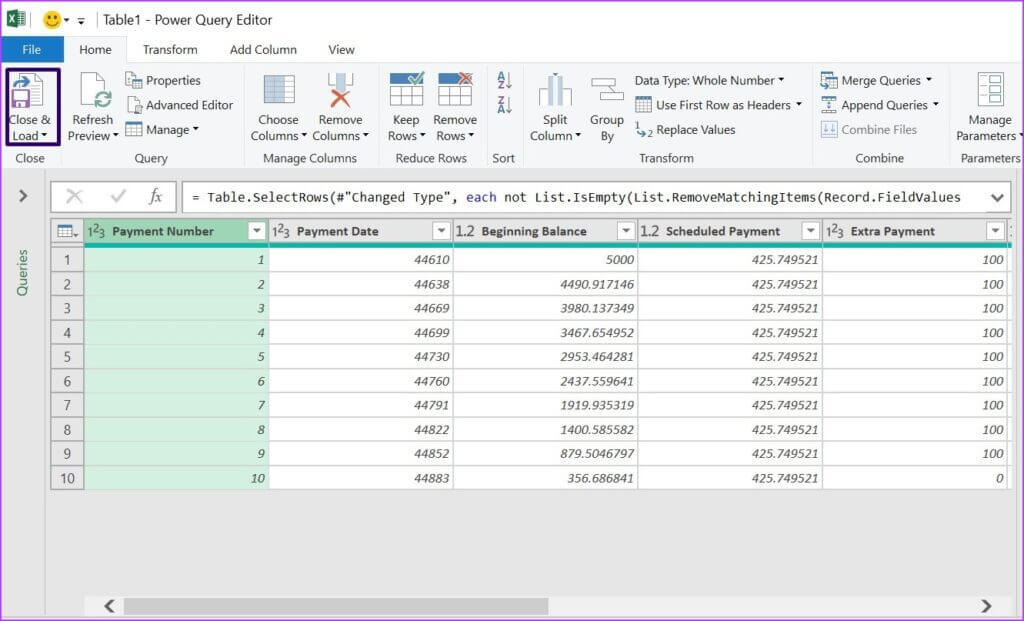Switch to the Home tab
Screen dimensions: 1024x621
click(95, 50)
